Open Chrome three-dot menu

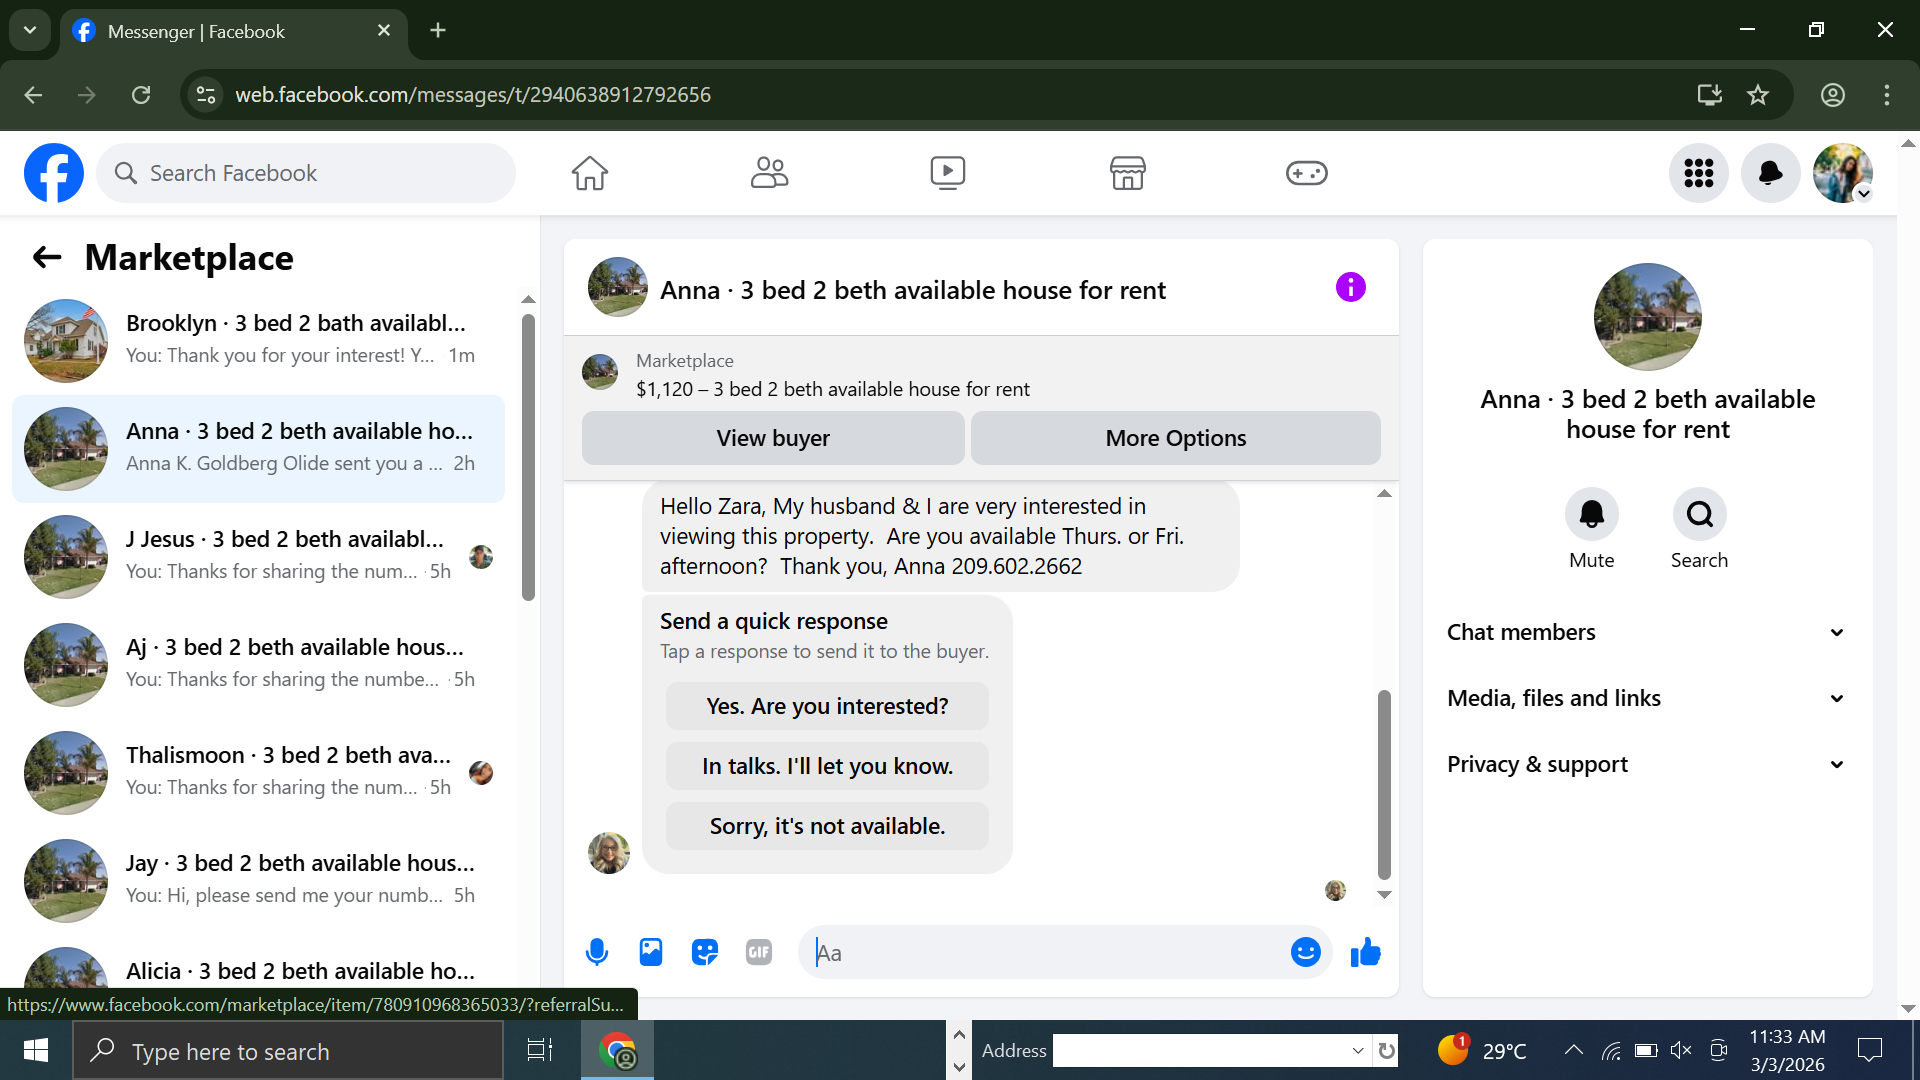point(1887,95)
